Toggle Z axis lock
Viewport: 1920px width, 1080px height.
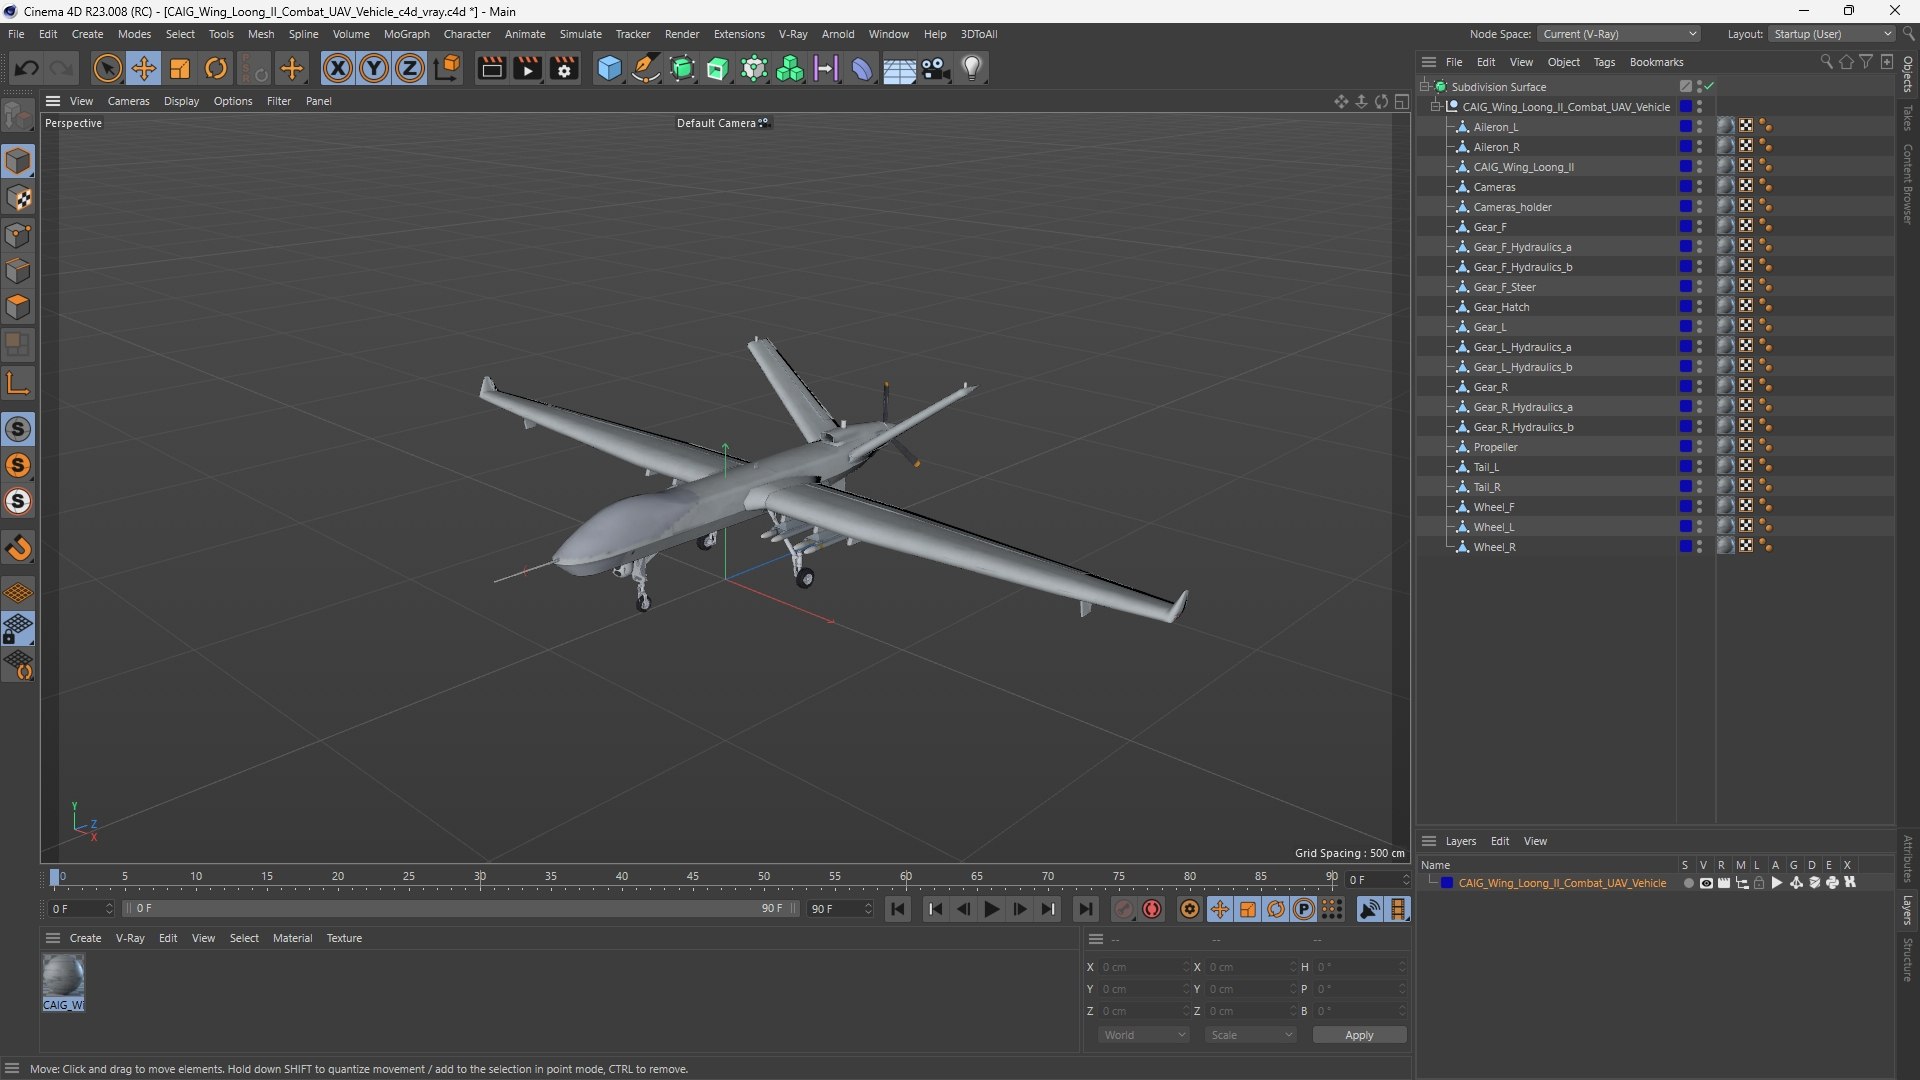[410, 68]
